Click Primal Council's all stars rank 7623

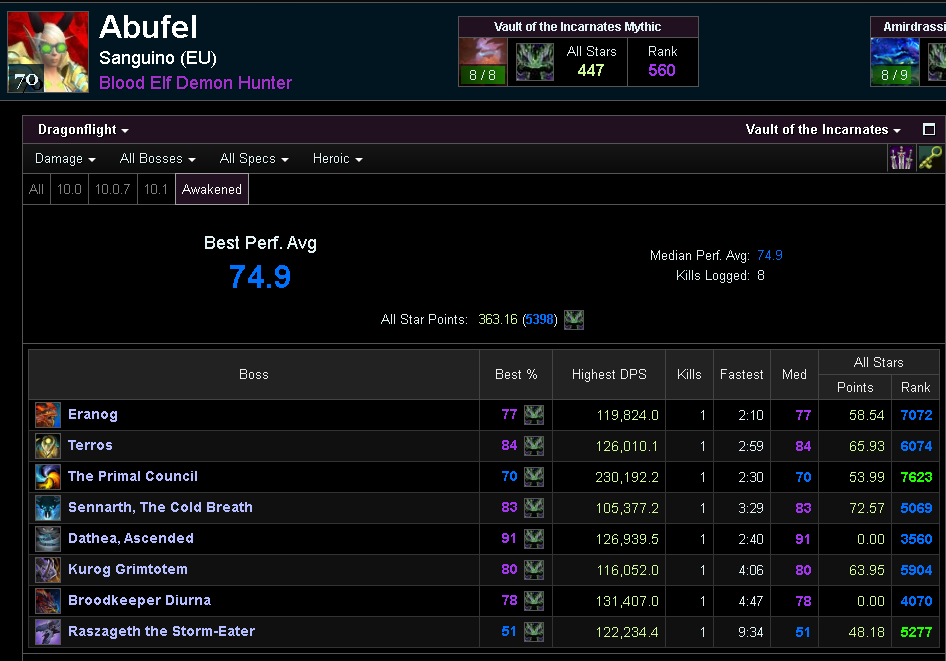tap(916, 477)
